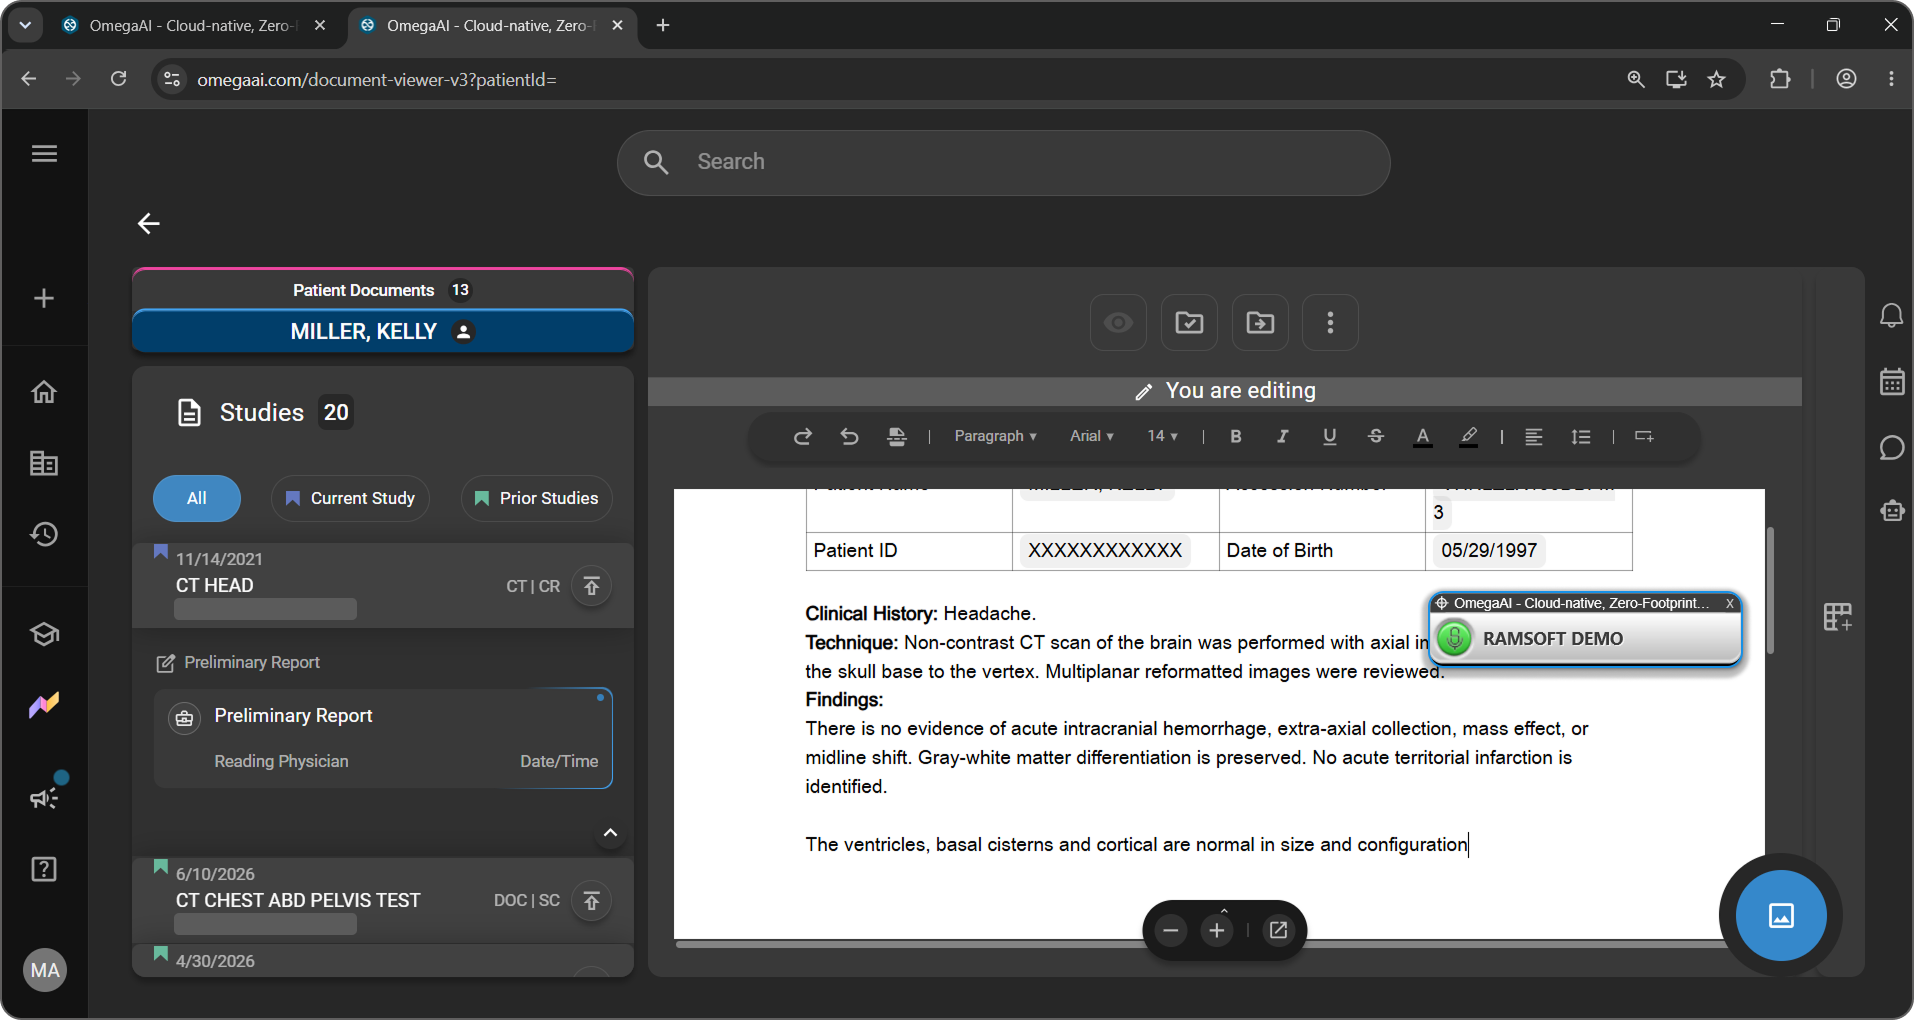1914x1020 pixels.
Task: Open the colorful analytics chart icon
Action: pyautogui.click(x=44, y=705)
